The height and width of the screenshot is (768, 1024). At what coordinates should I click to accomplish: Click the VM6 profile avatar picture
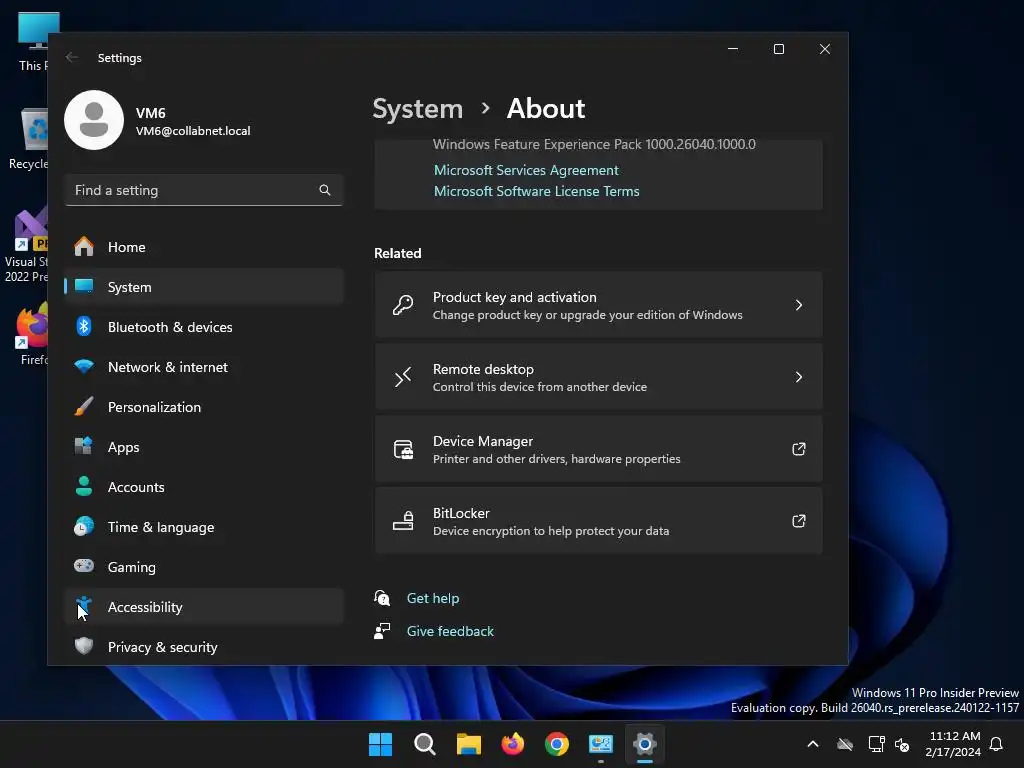94,120
